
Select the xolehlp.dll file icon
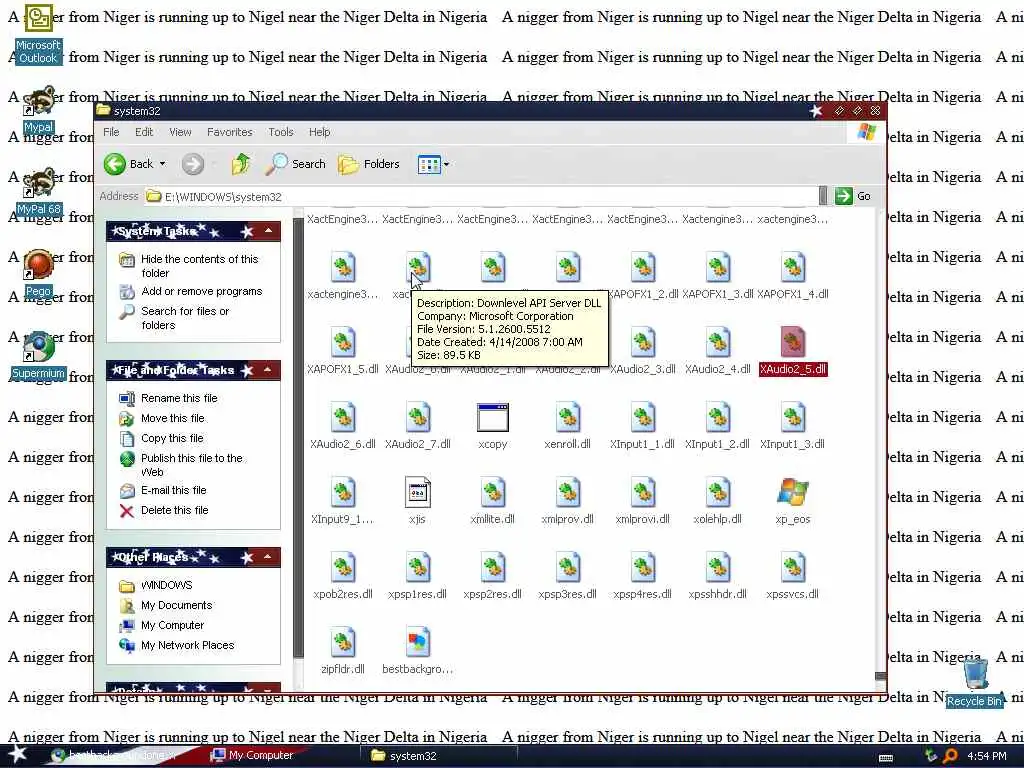click(718, 492)
